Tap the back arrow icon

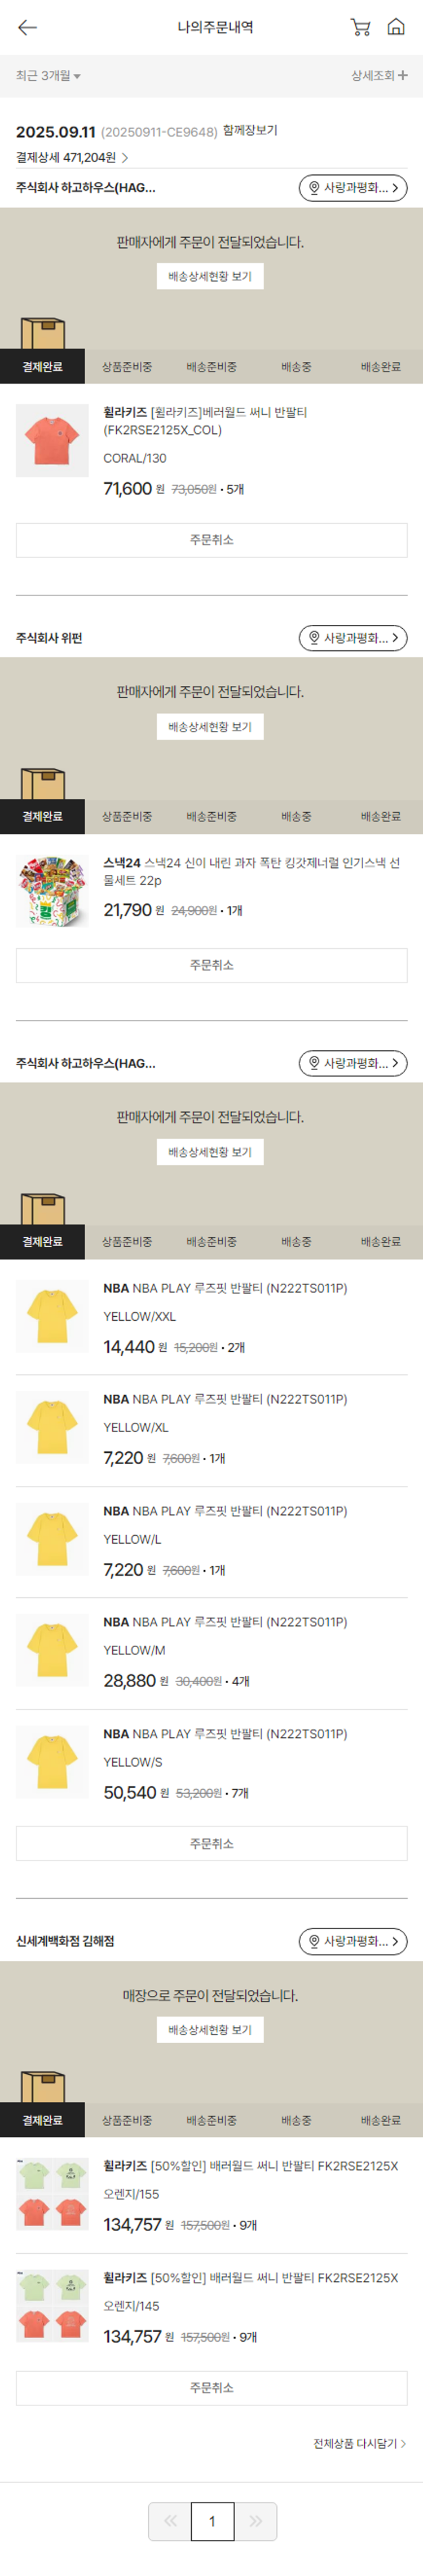(28, 27)
